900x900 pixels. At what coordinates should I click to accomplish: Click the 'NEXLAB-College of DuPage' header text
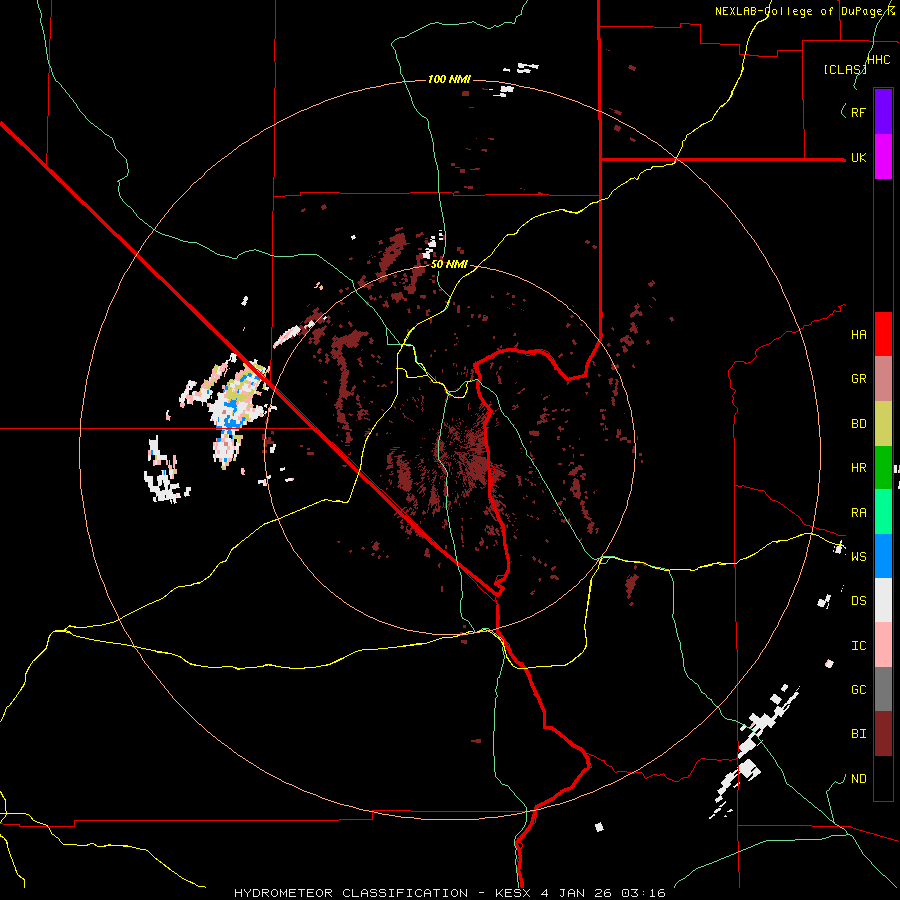[801, 11]
